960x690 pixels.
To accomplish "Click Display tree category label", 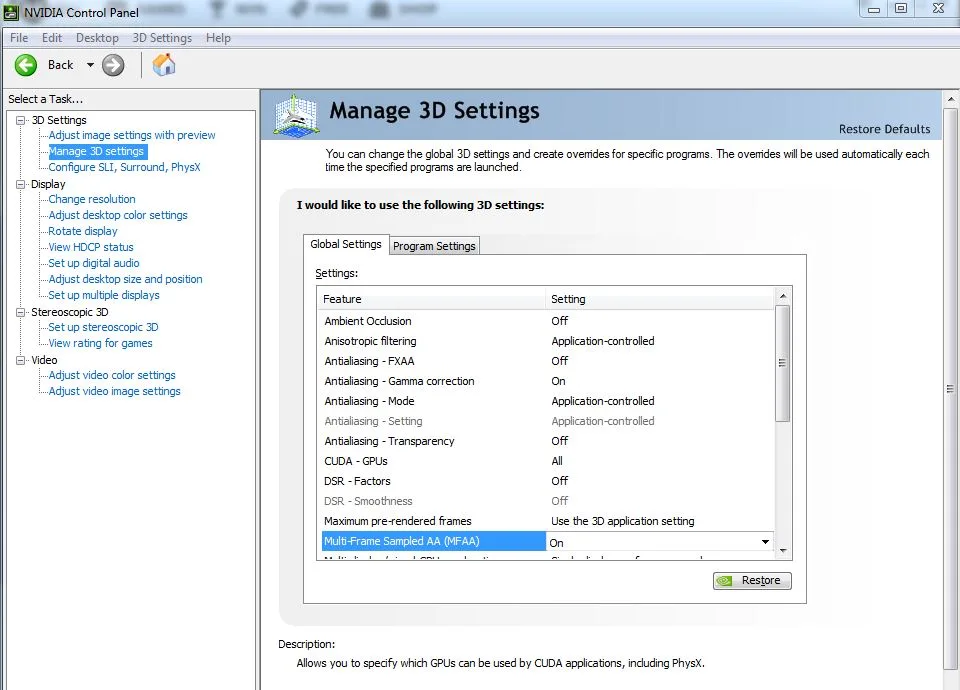I will click(48, 184).
